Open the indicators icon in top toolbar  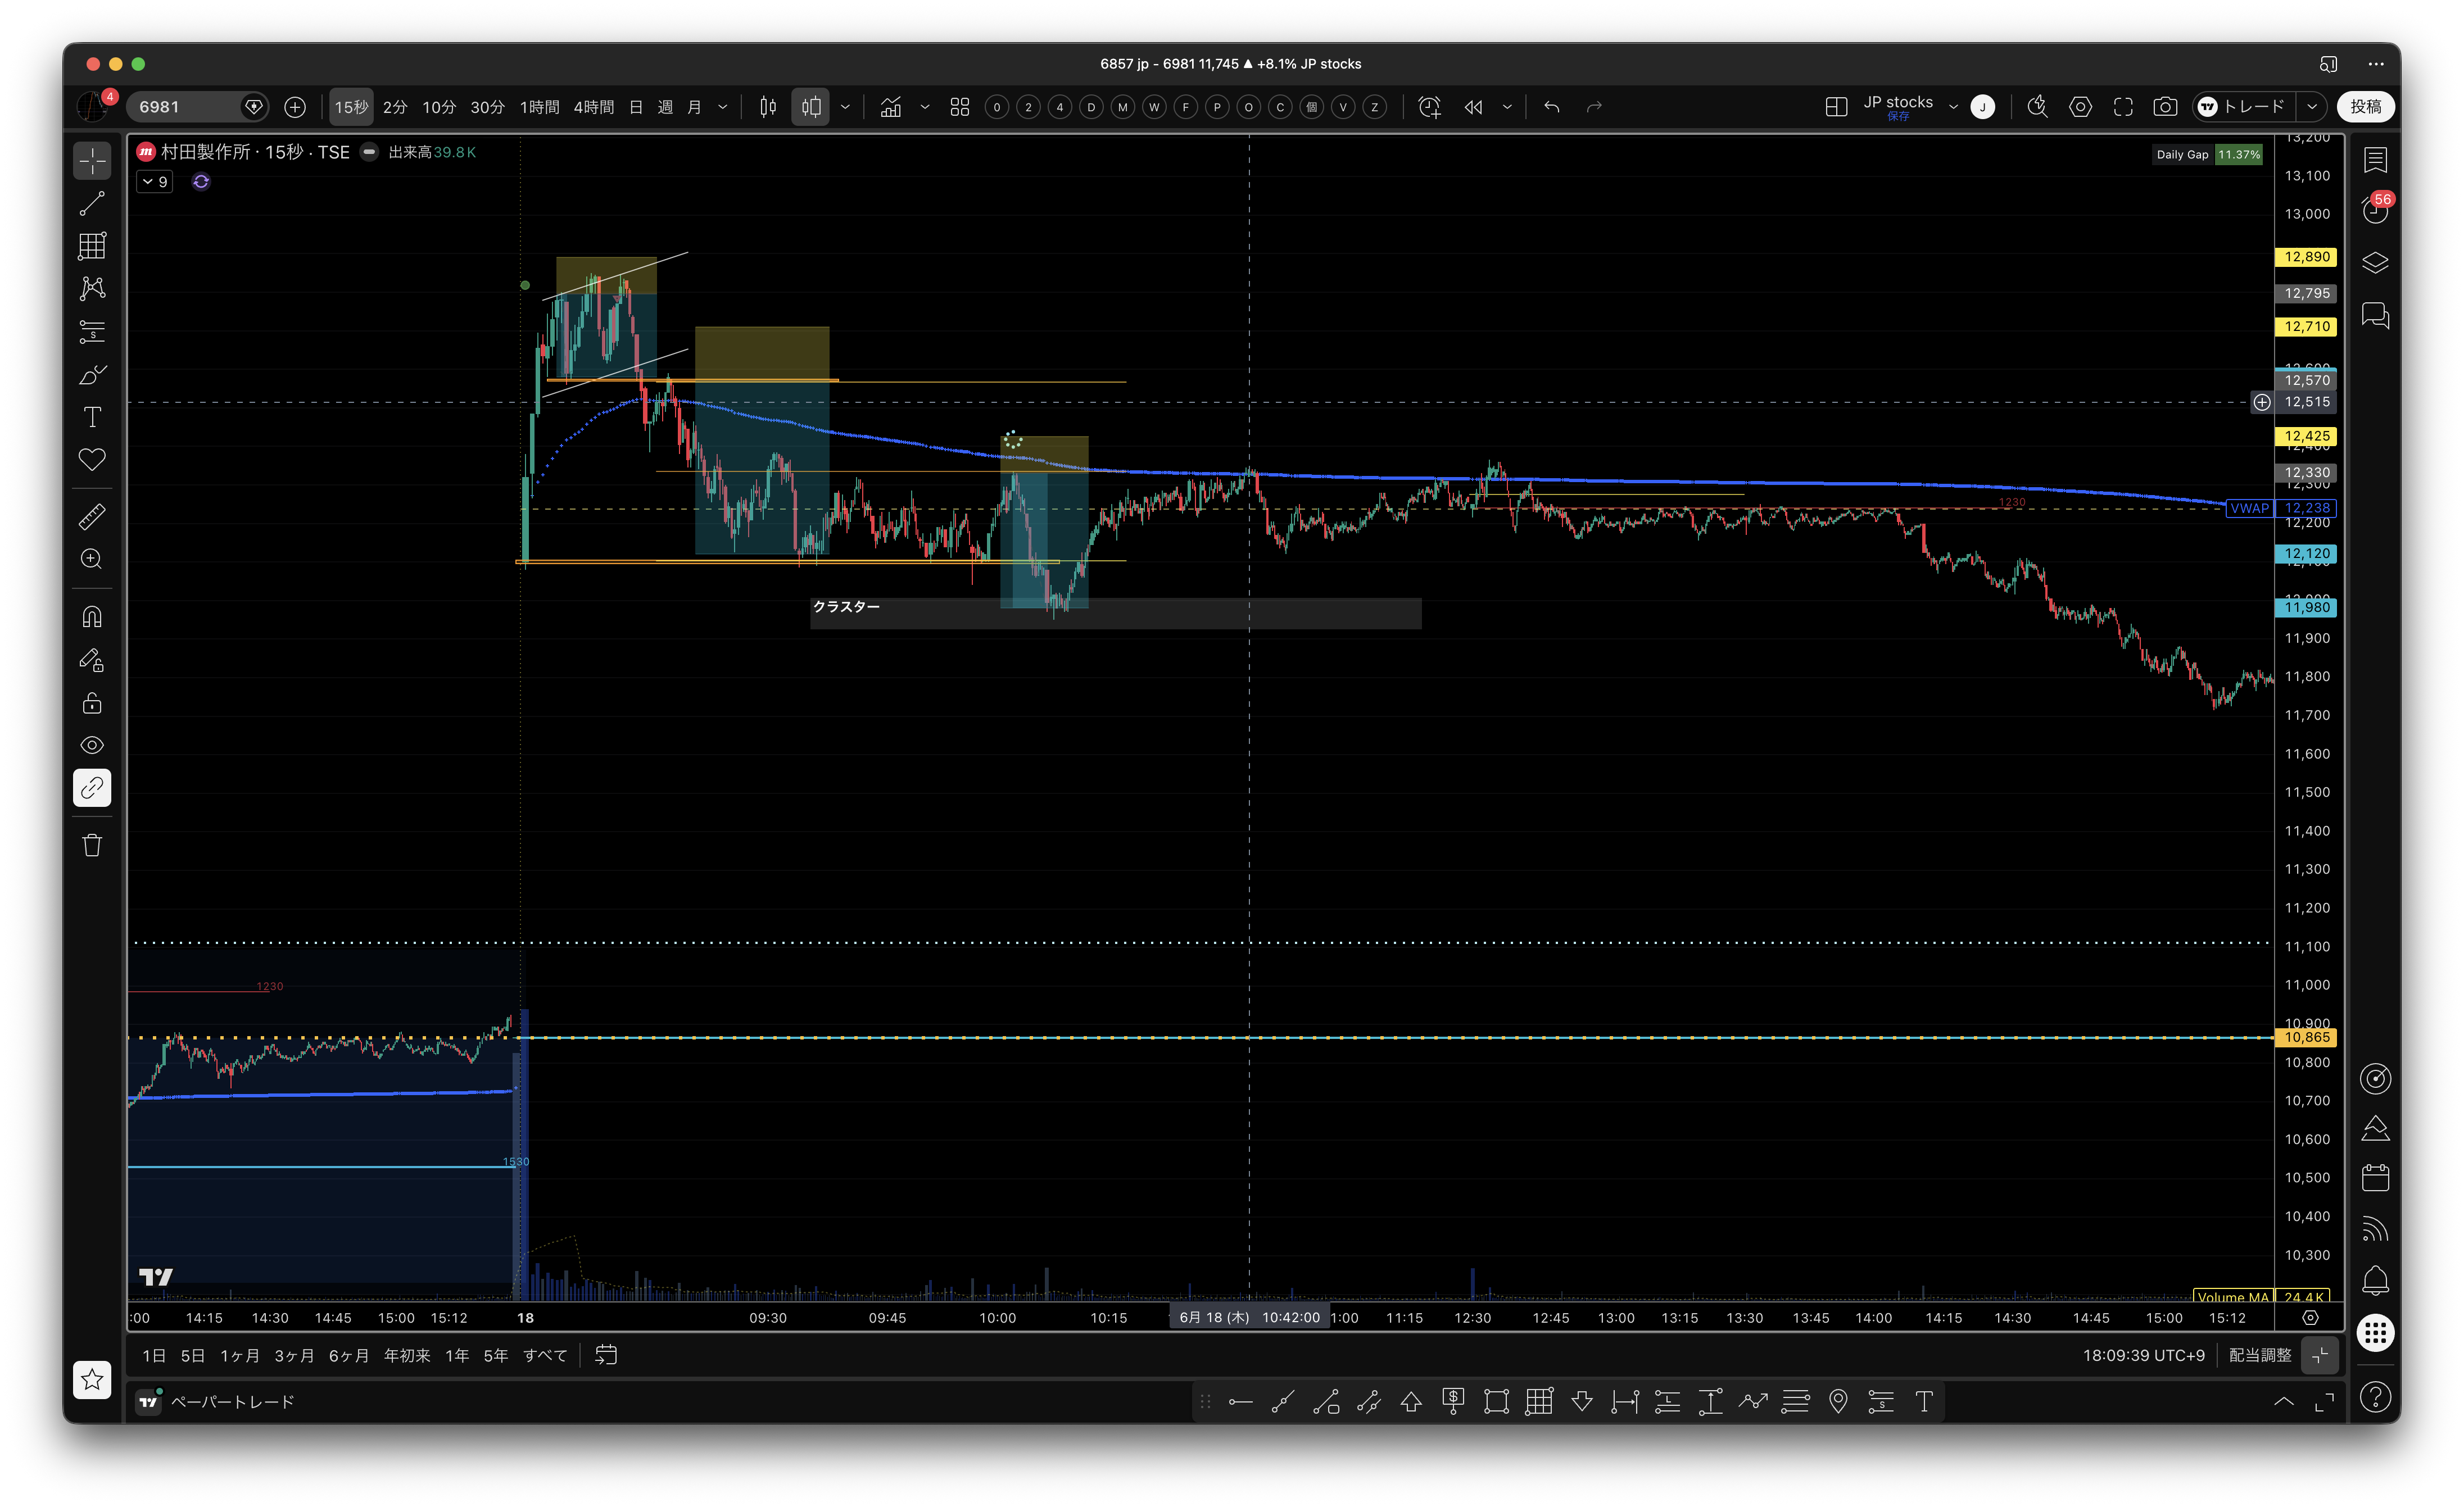coord(891,107)
